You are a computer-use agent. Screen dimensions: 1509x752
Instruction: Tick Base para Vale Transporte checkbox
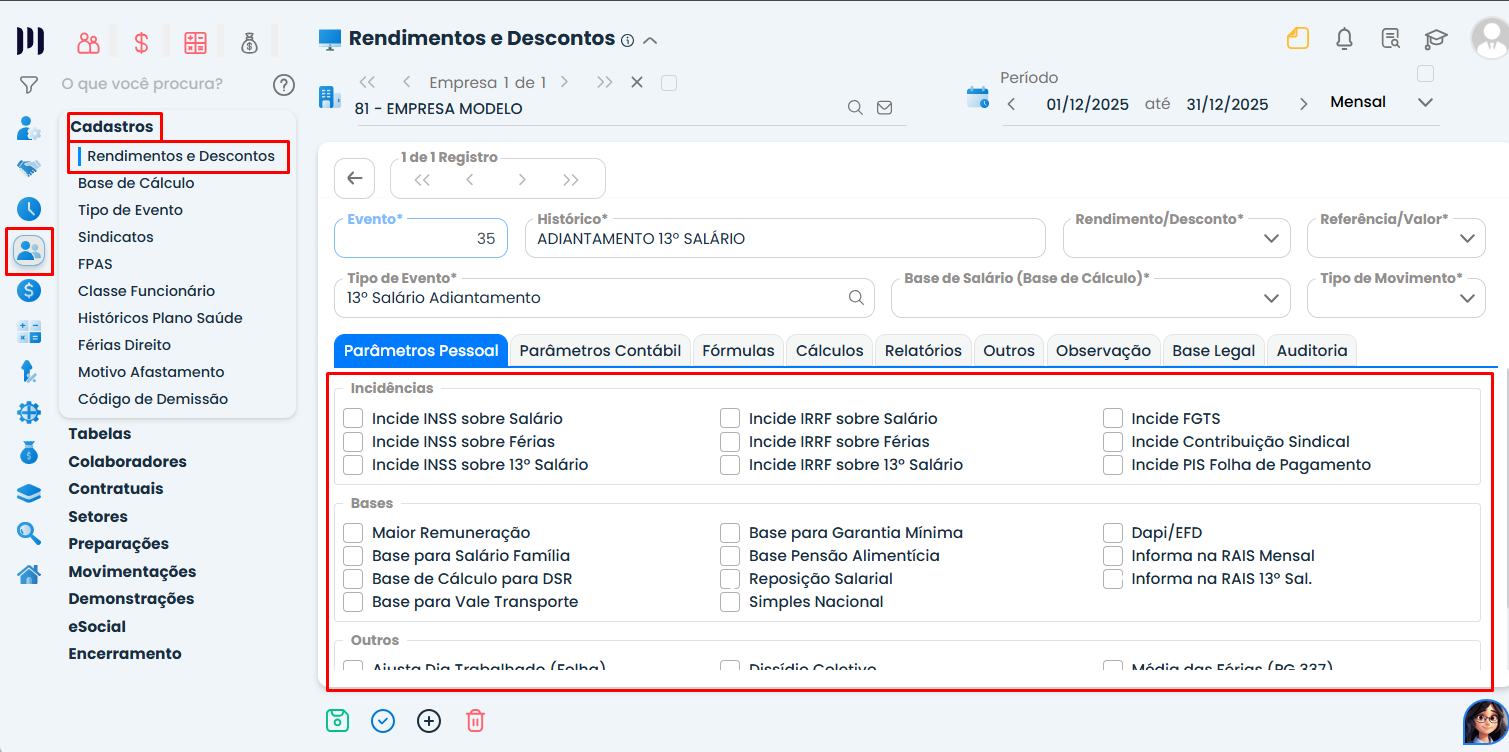[353, 601]
